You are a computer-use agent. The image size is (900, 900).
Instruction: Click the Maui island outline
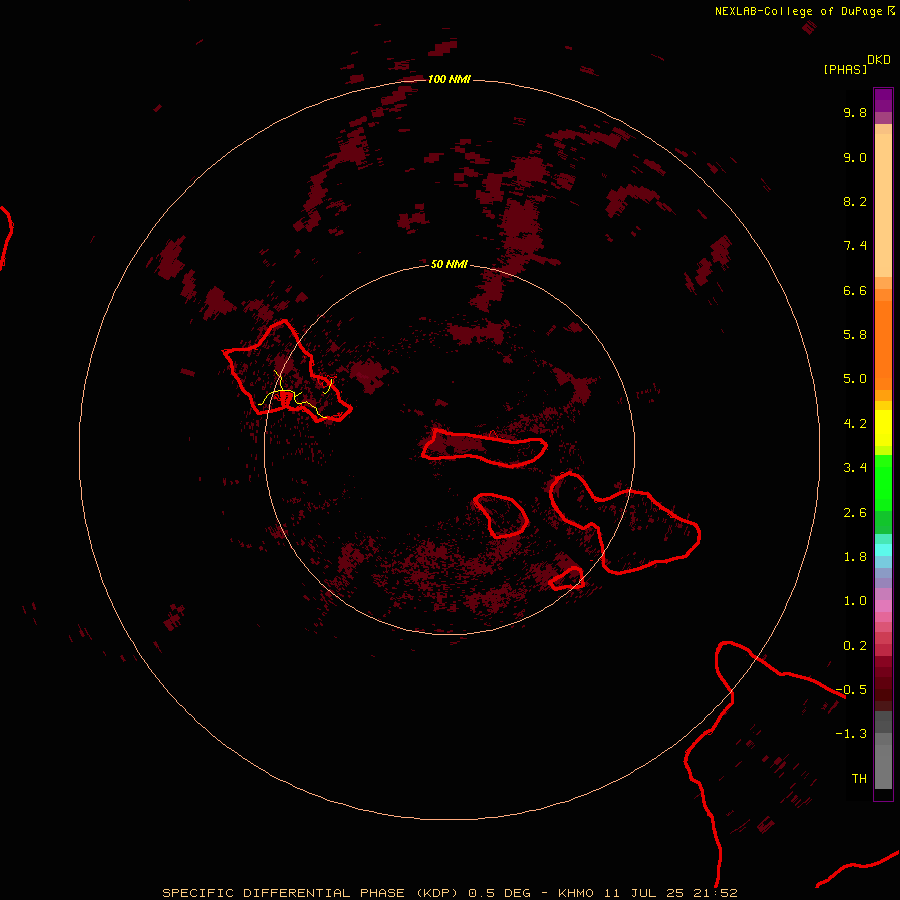coord(624,522)
